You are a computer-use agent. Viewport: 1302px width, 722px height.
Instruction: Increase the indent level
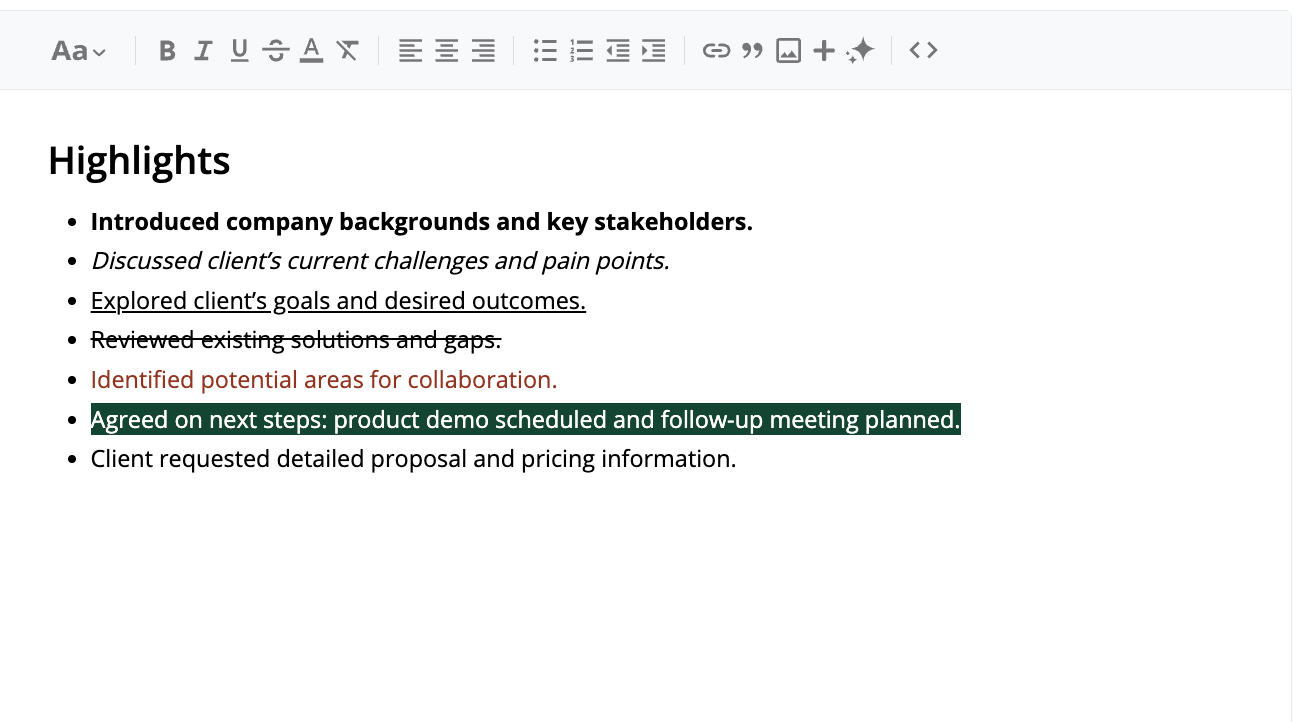654,51
